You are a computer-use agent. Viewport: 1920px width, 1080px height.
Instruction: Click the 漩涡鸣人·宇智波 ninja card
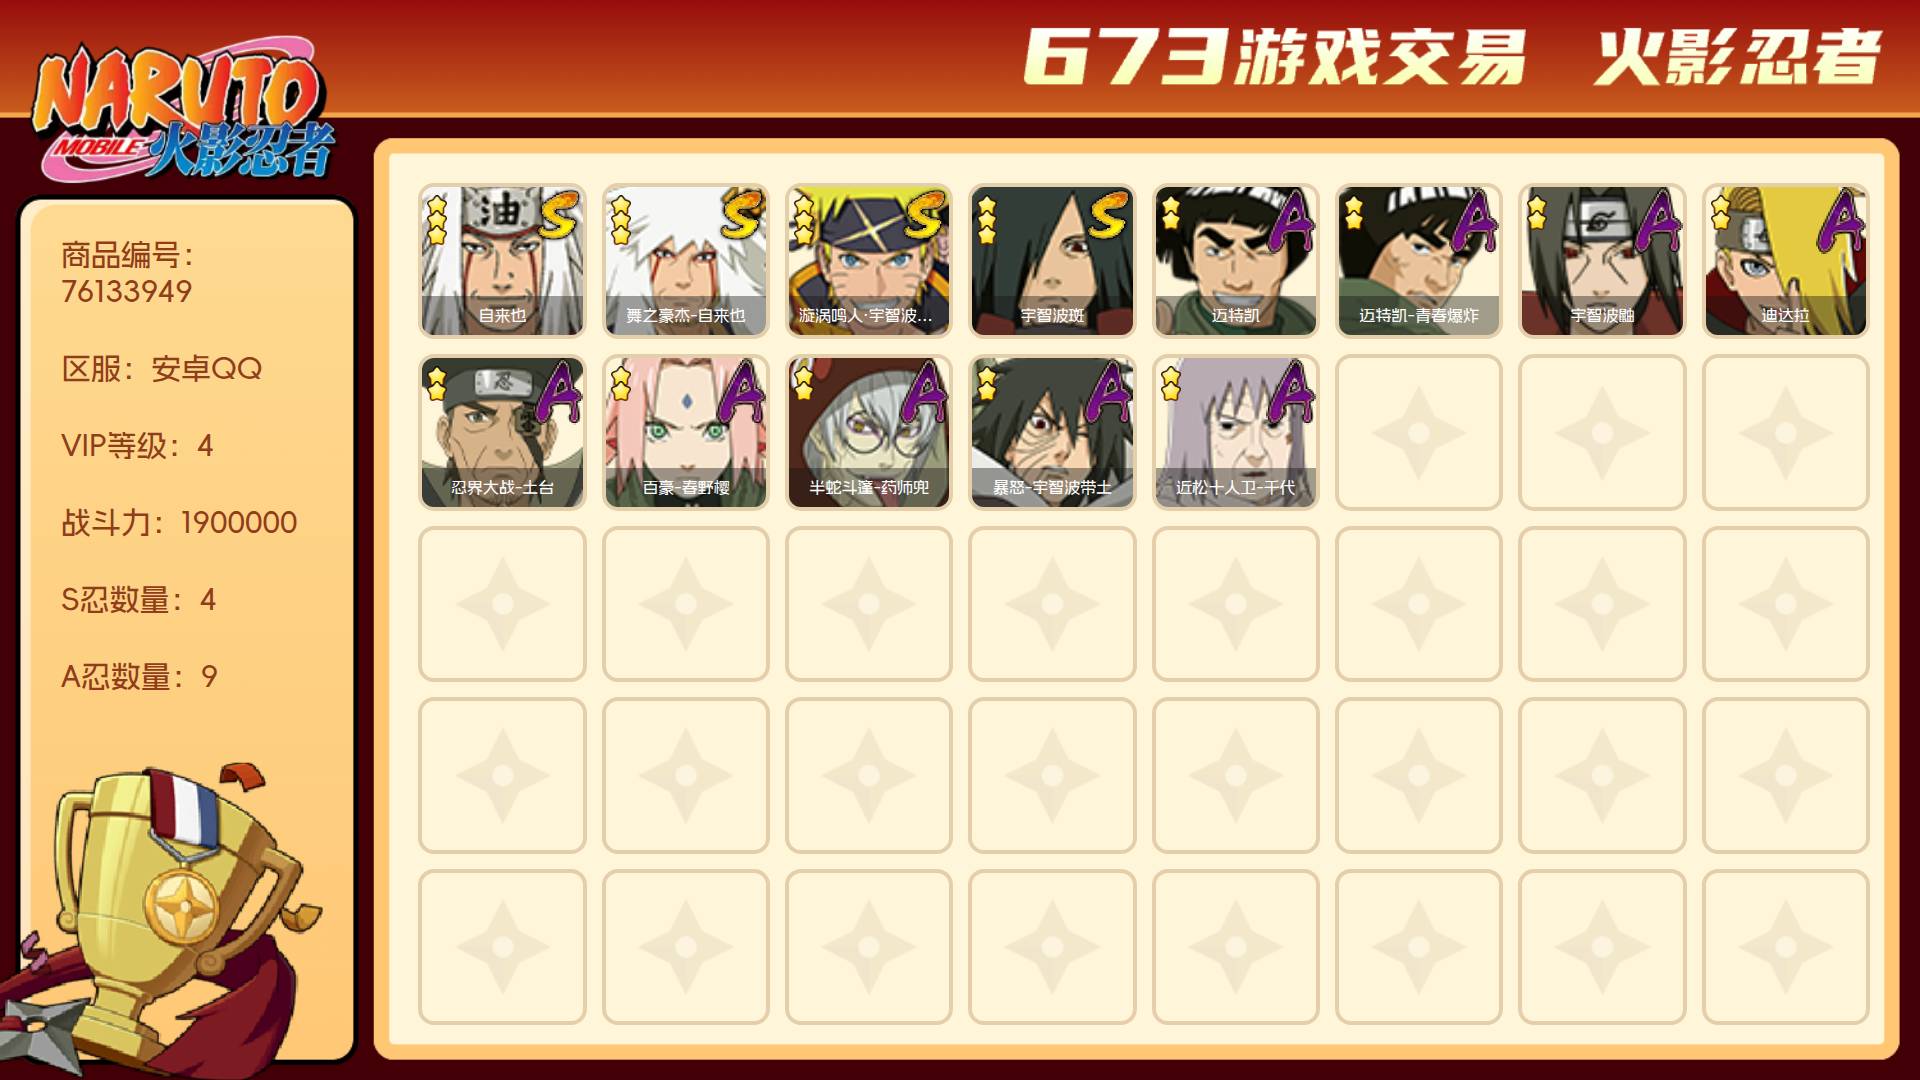pyautogui.click(x=868, y=260)
